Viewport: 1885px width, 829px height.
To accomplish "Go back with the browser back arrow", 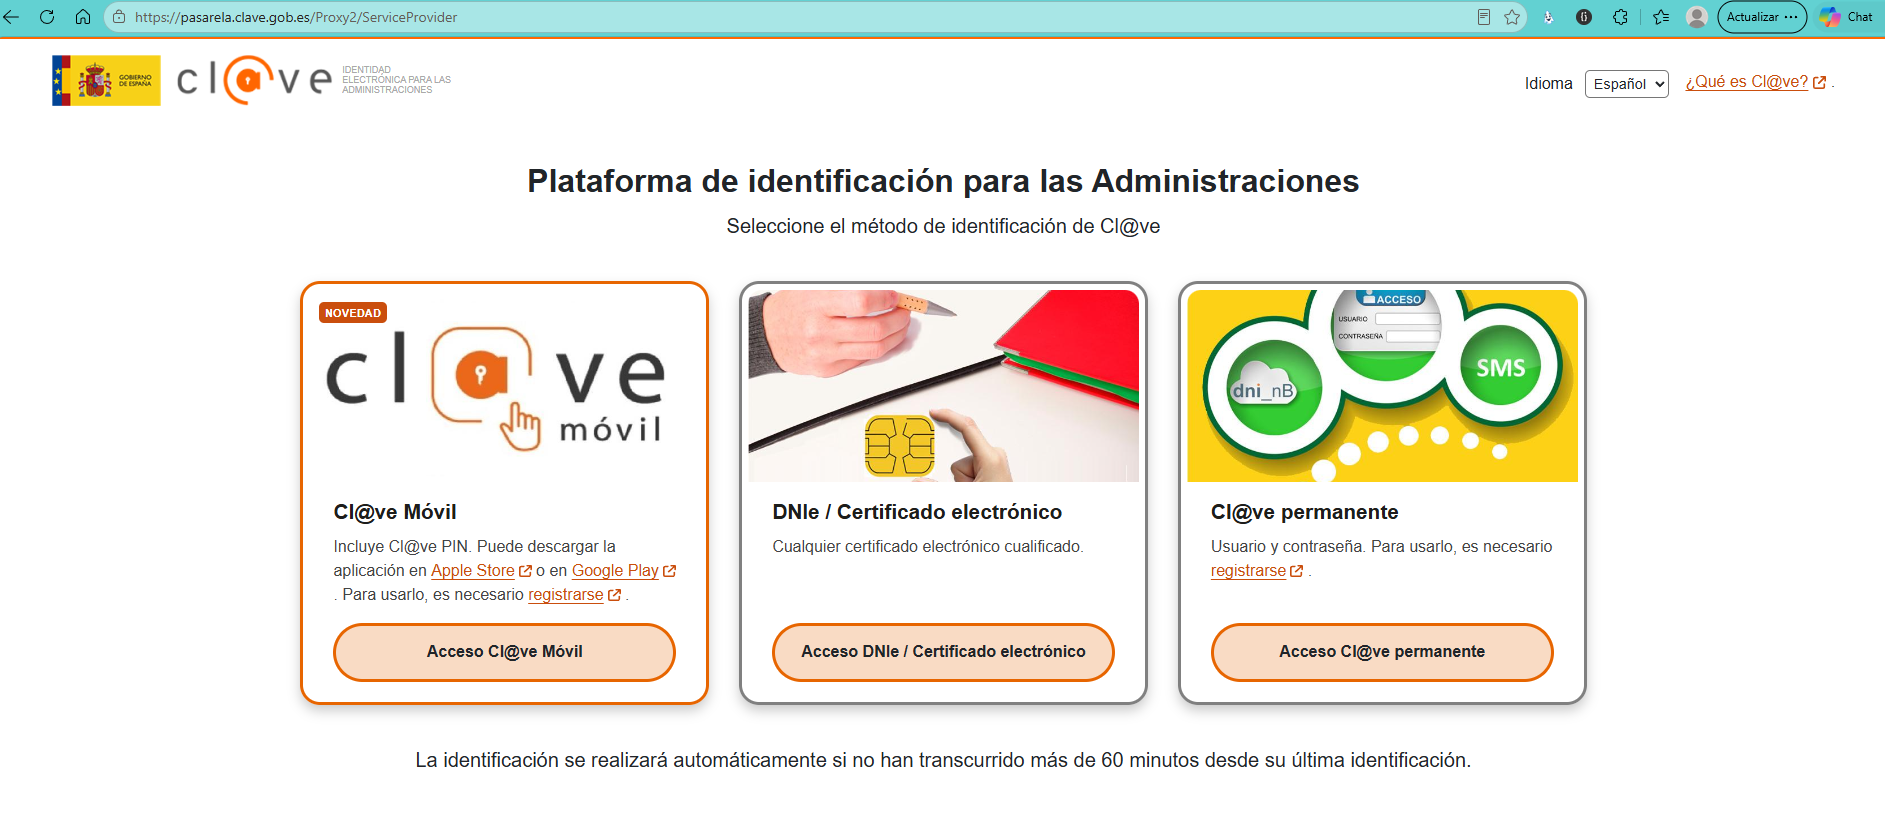I will click(12, 17).
